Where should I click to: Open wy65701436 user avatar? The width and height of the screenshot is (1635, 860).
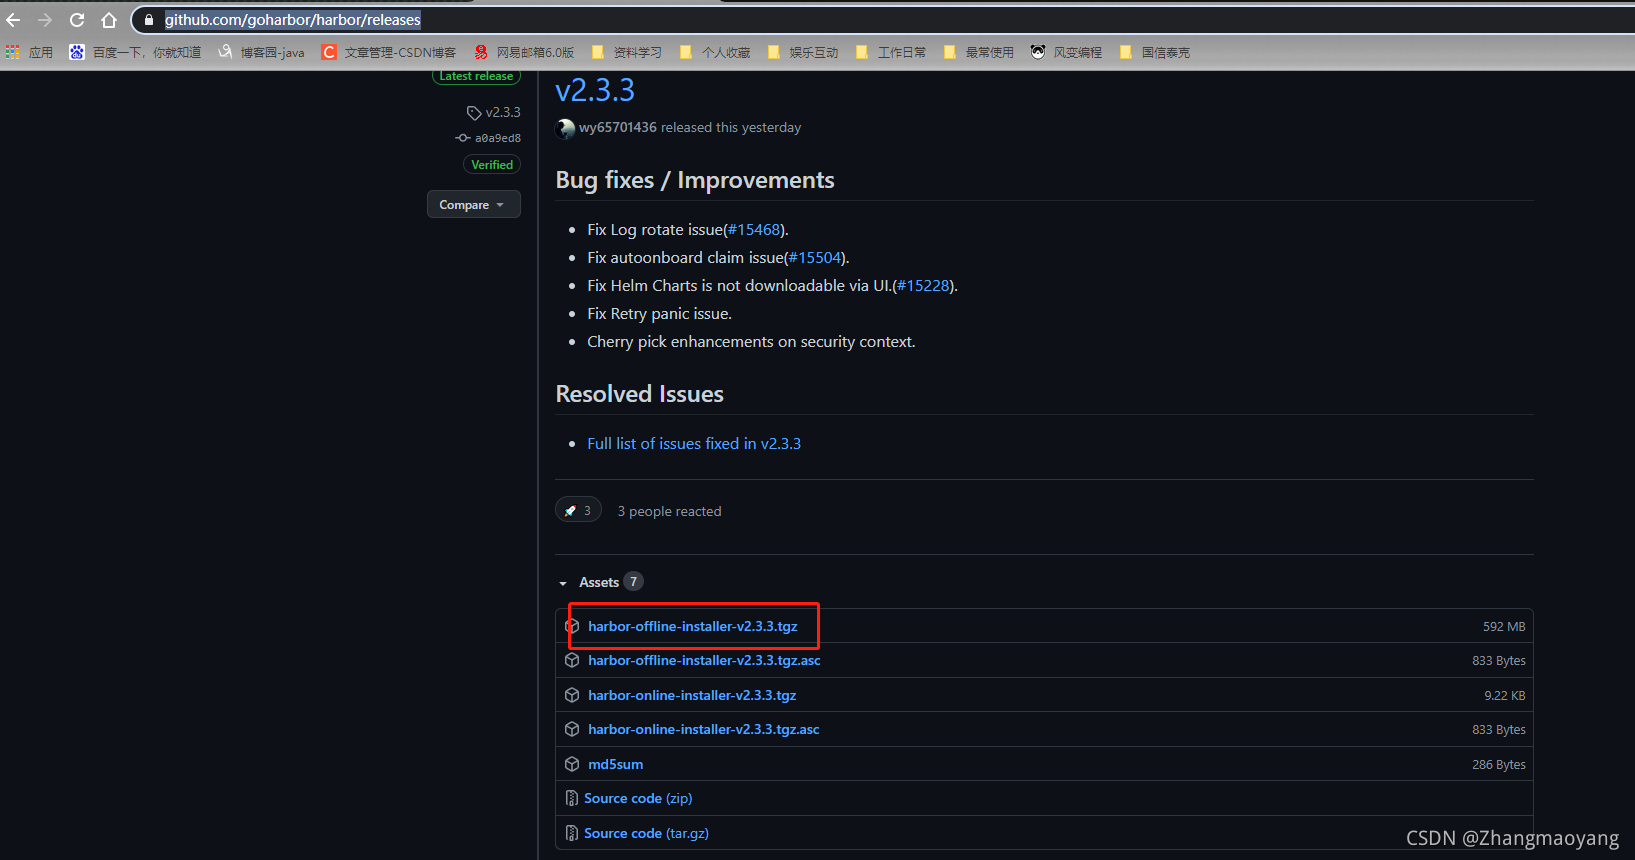coord(565,128)
